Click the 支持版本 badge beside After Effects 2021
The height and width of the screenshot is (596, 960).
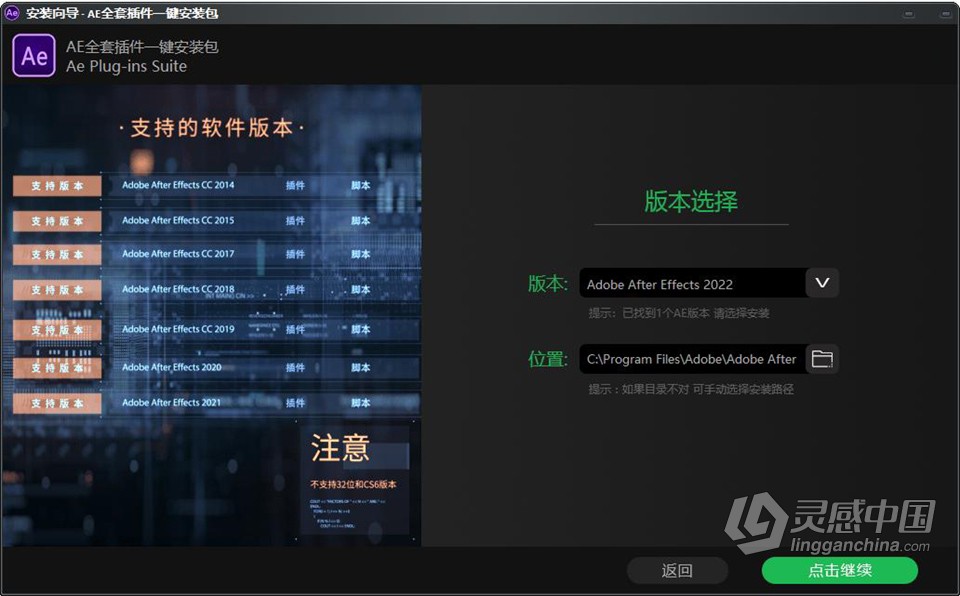tap(57, 403)
